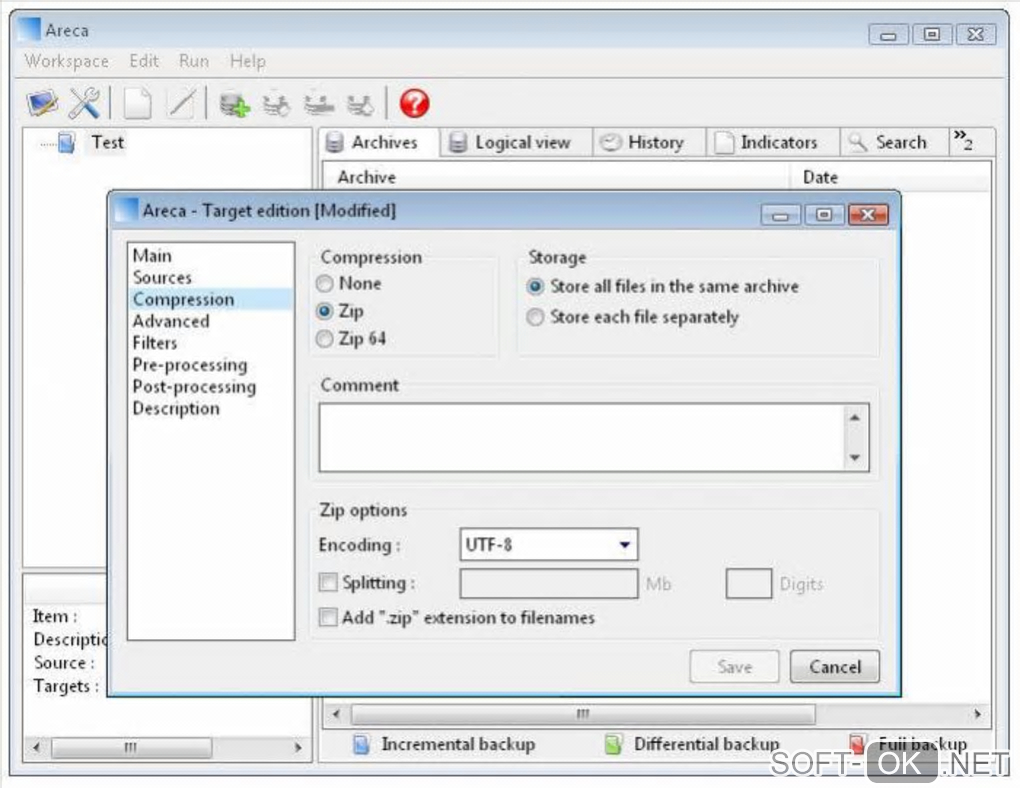Click the Cancel button
The image size is (1020, 788).
coord(835,667)
